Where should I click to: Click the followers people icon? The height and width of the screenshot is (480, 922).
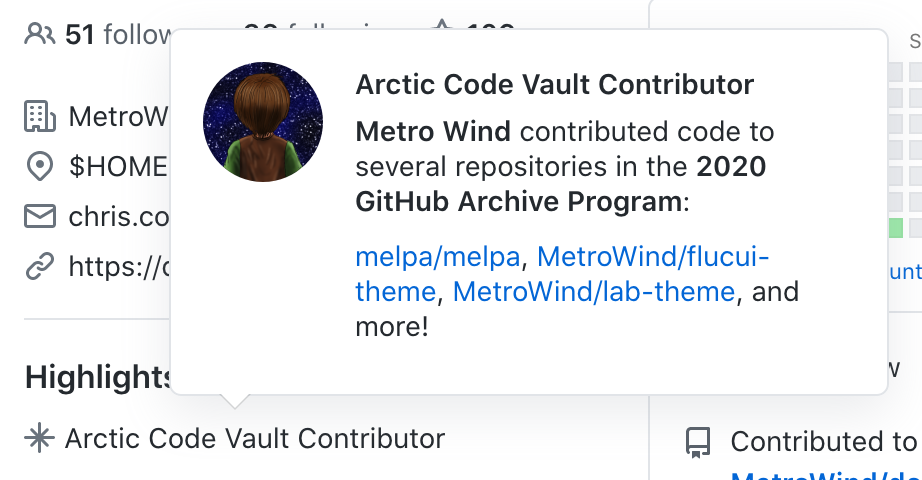coord(40,35)
